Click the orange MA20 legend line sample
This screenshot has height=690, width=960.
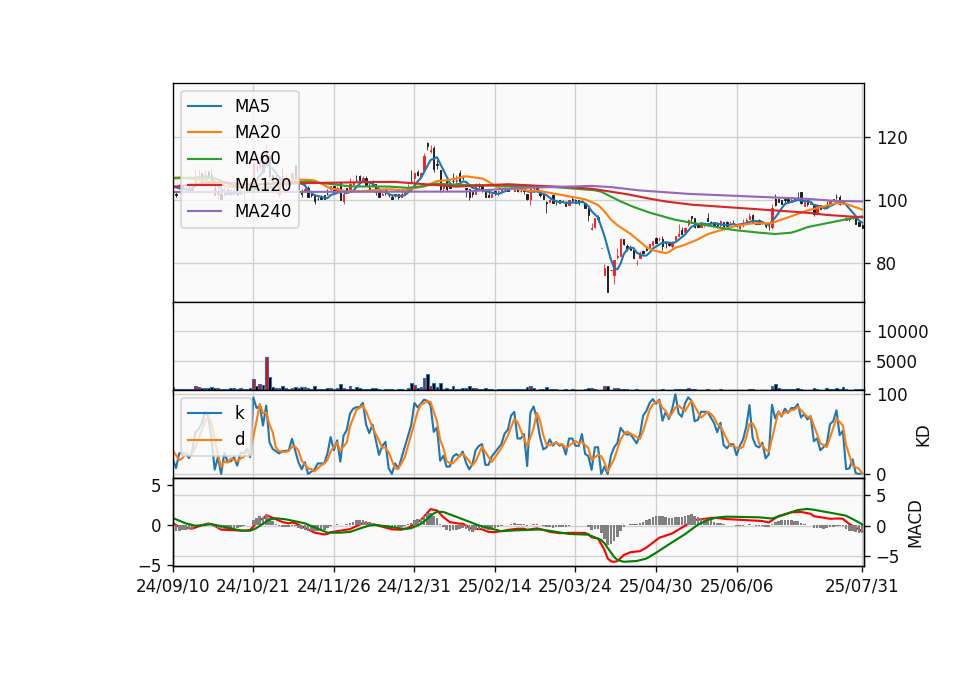click(204, 132)
